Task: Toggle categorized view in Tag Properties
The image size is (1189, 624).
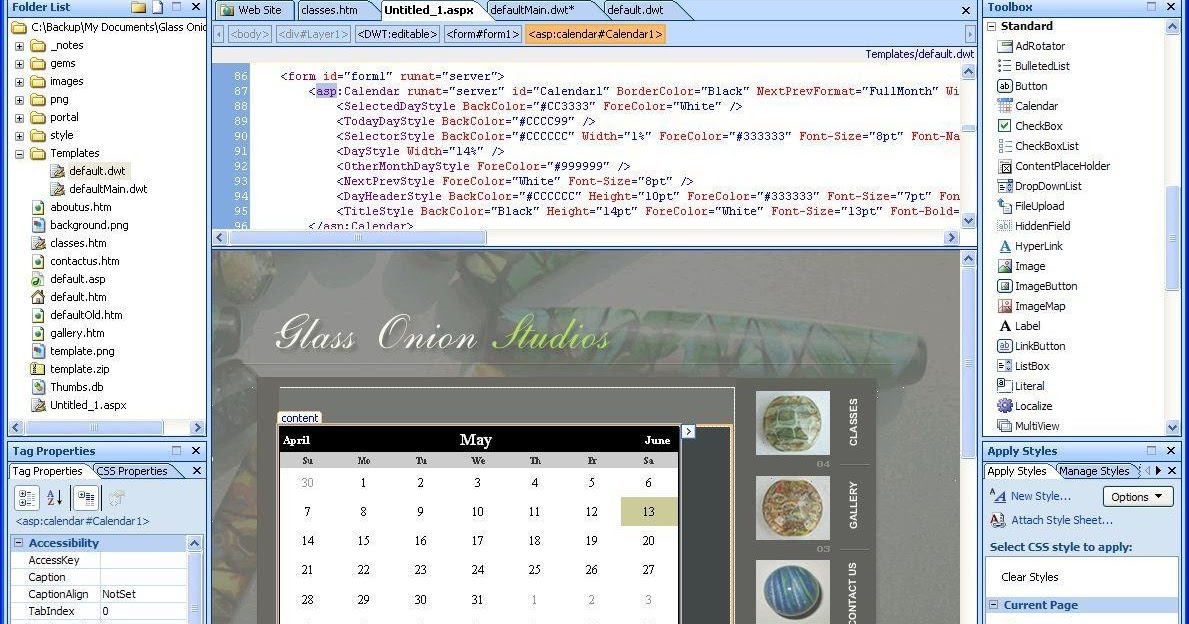Action: [x=26, y=497]
